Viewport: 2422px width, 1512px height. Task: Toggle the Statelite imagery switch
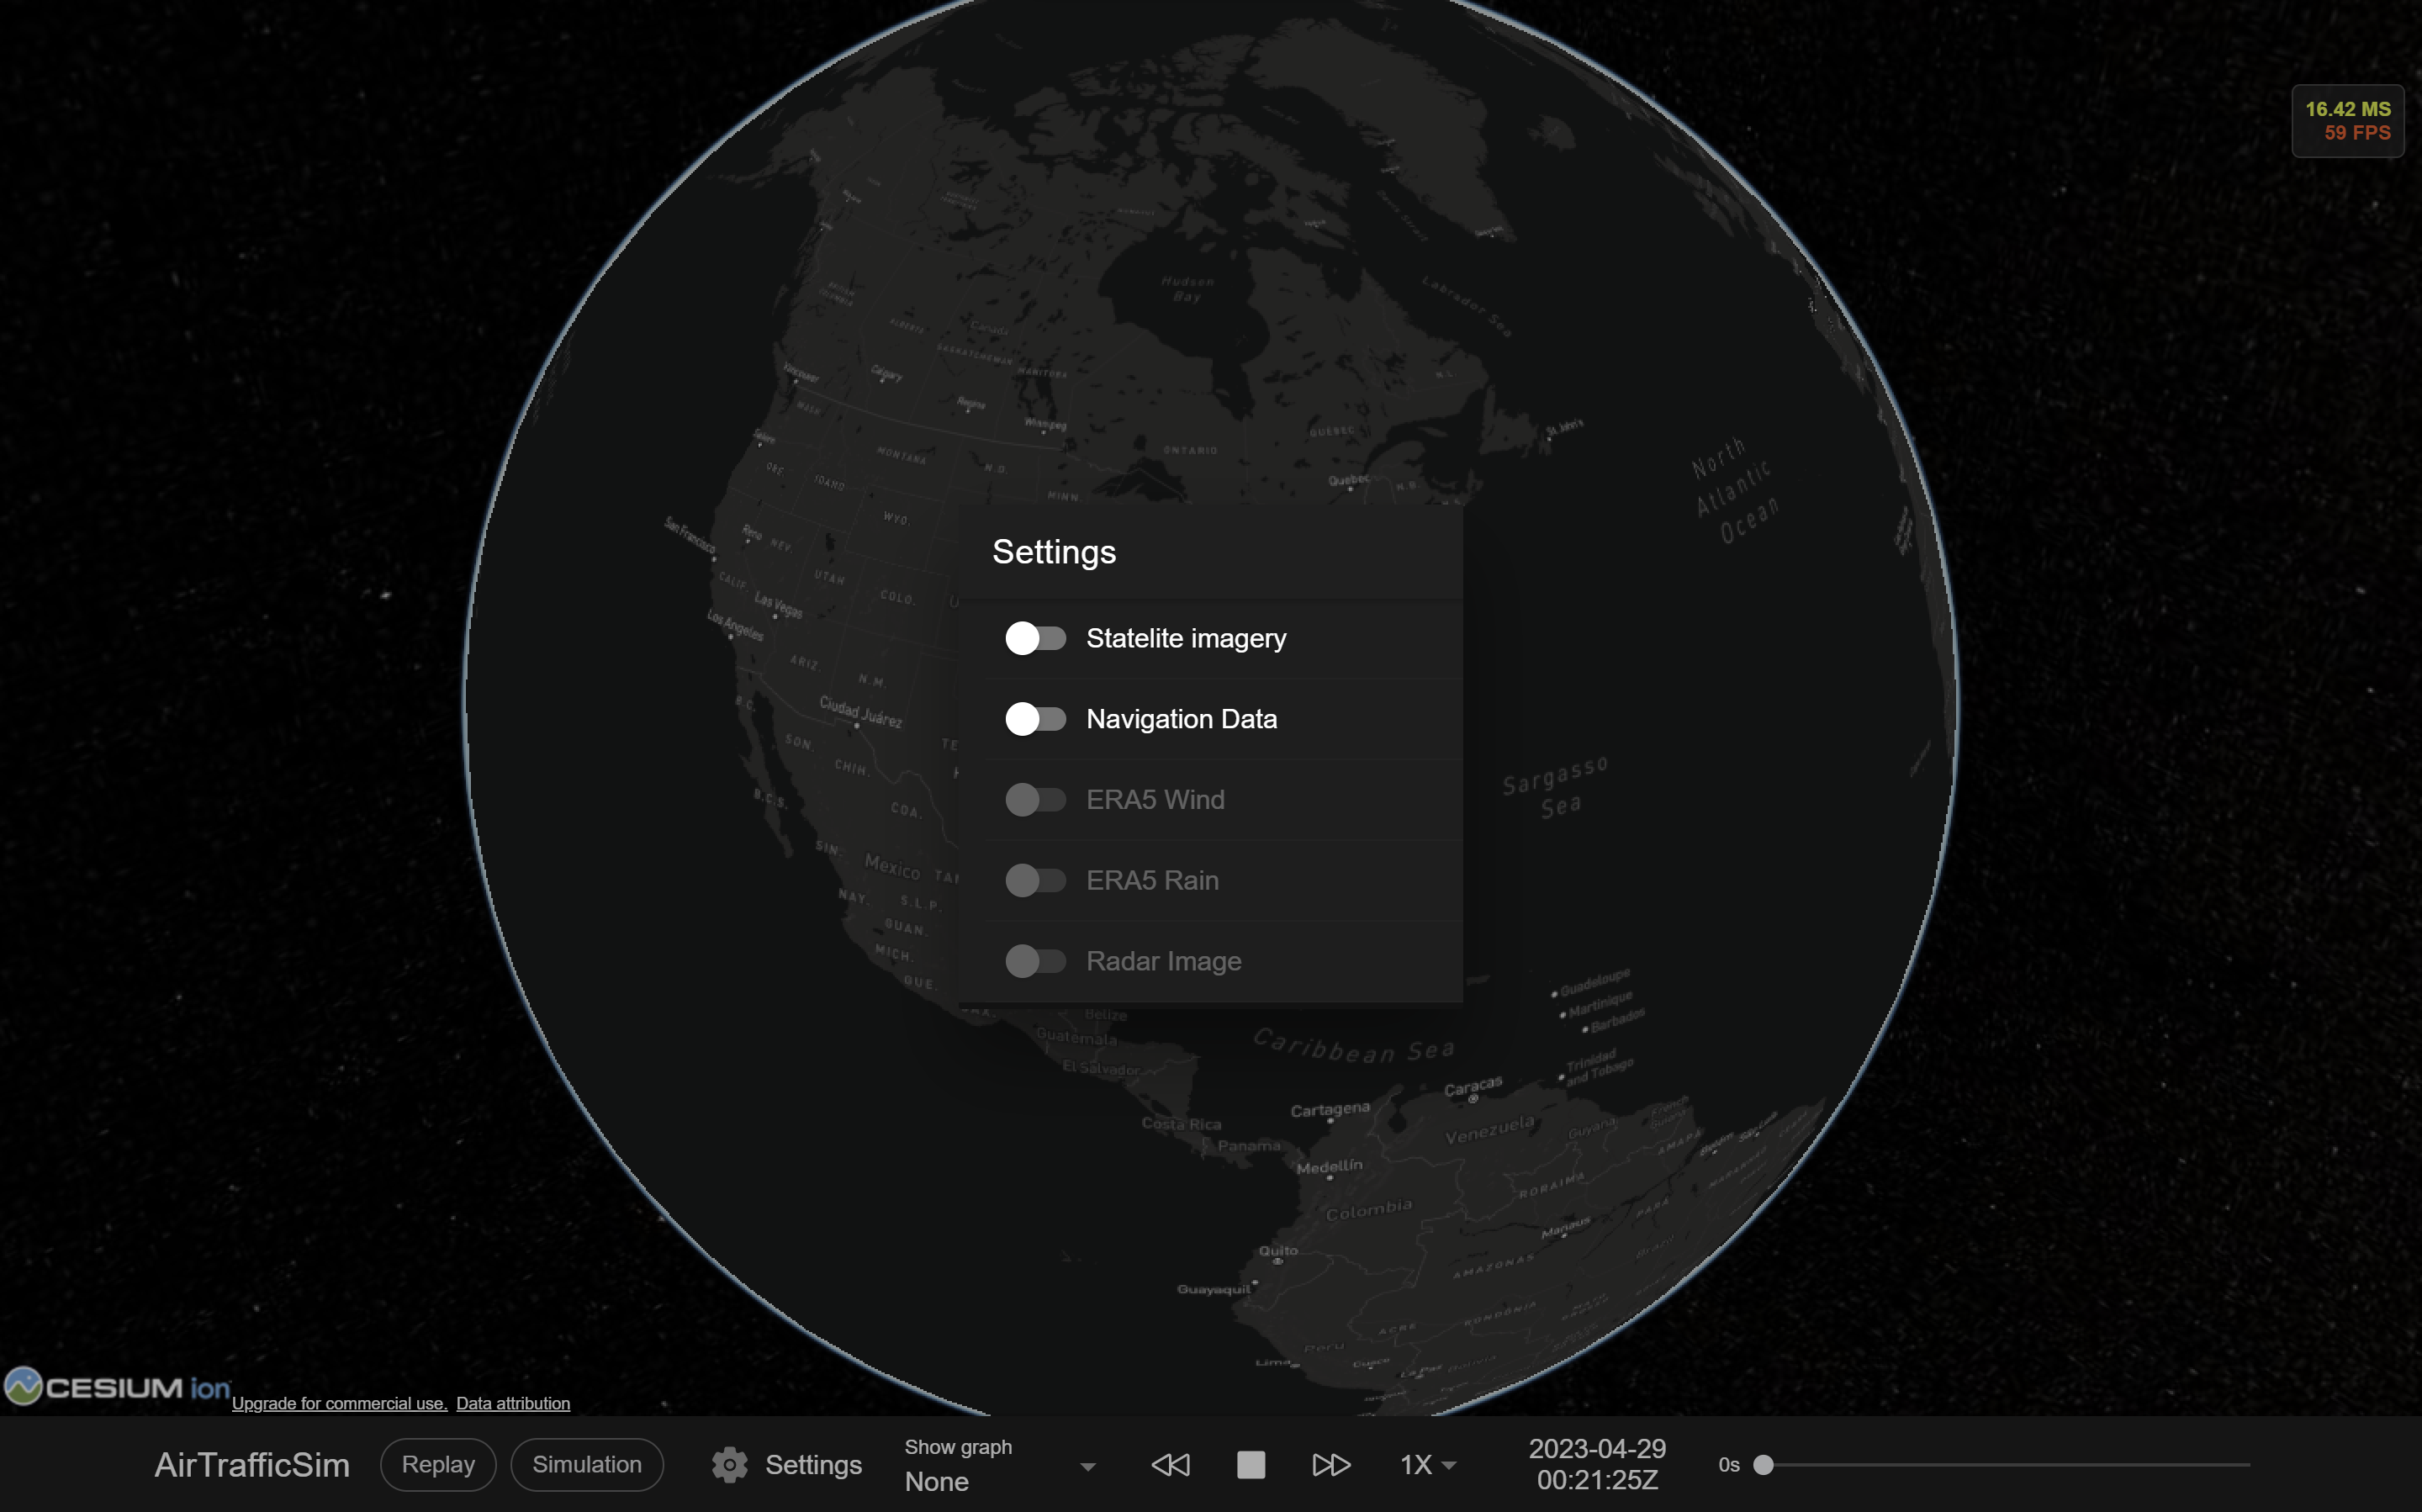1035,638
